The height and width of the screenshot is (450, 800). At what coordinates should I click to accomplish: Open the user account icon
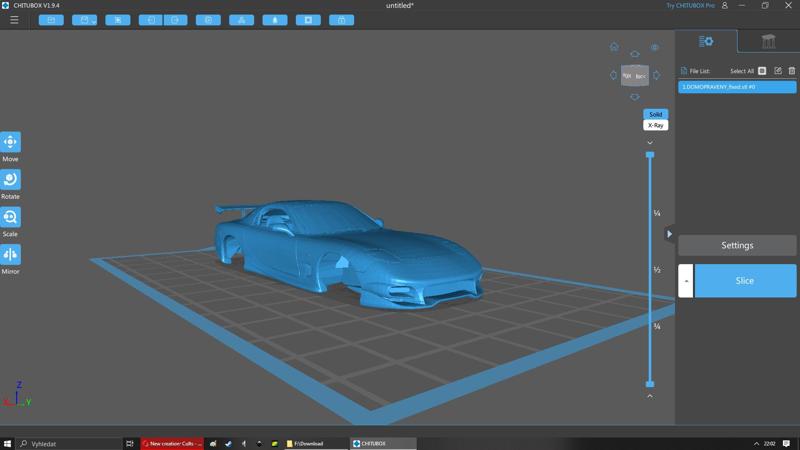tap(724, 6)
